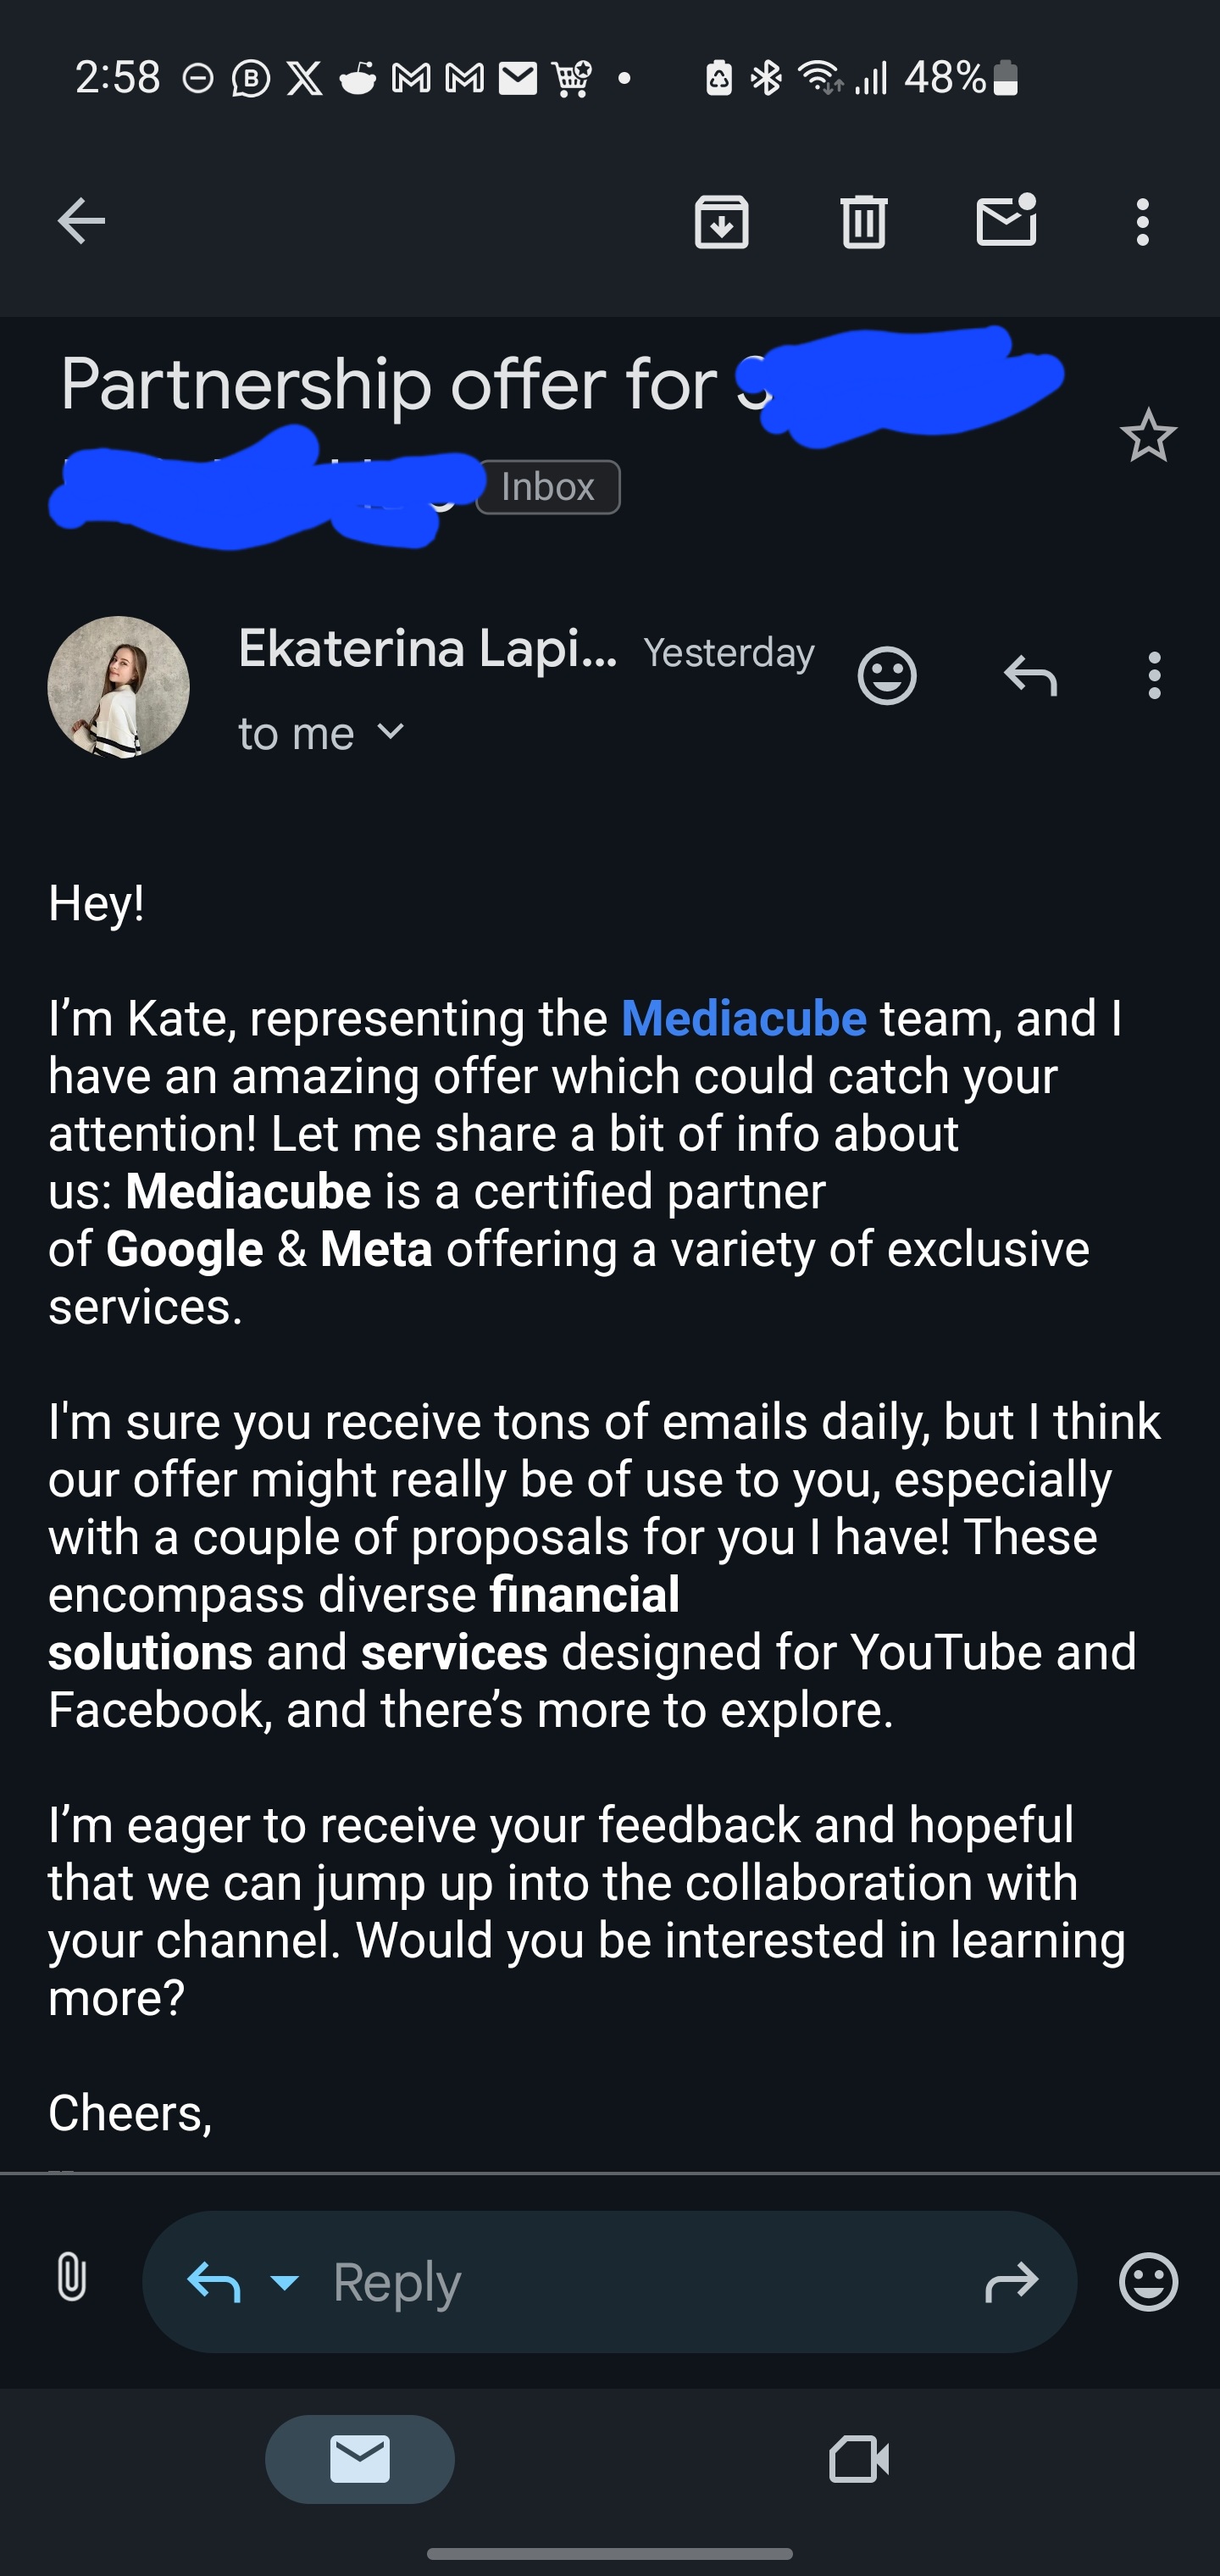The height and width of the screenshot is (2576, 1220).
Task: Open the blue Mediacube link
Action: tap(744, 1018)
